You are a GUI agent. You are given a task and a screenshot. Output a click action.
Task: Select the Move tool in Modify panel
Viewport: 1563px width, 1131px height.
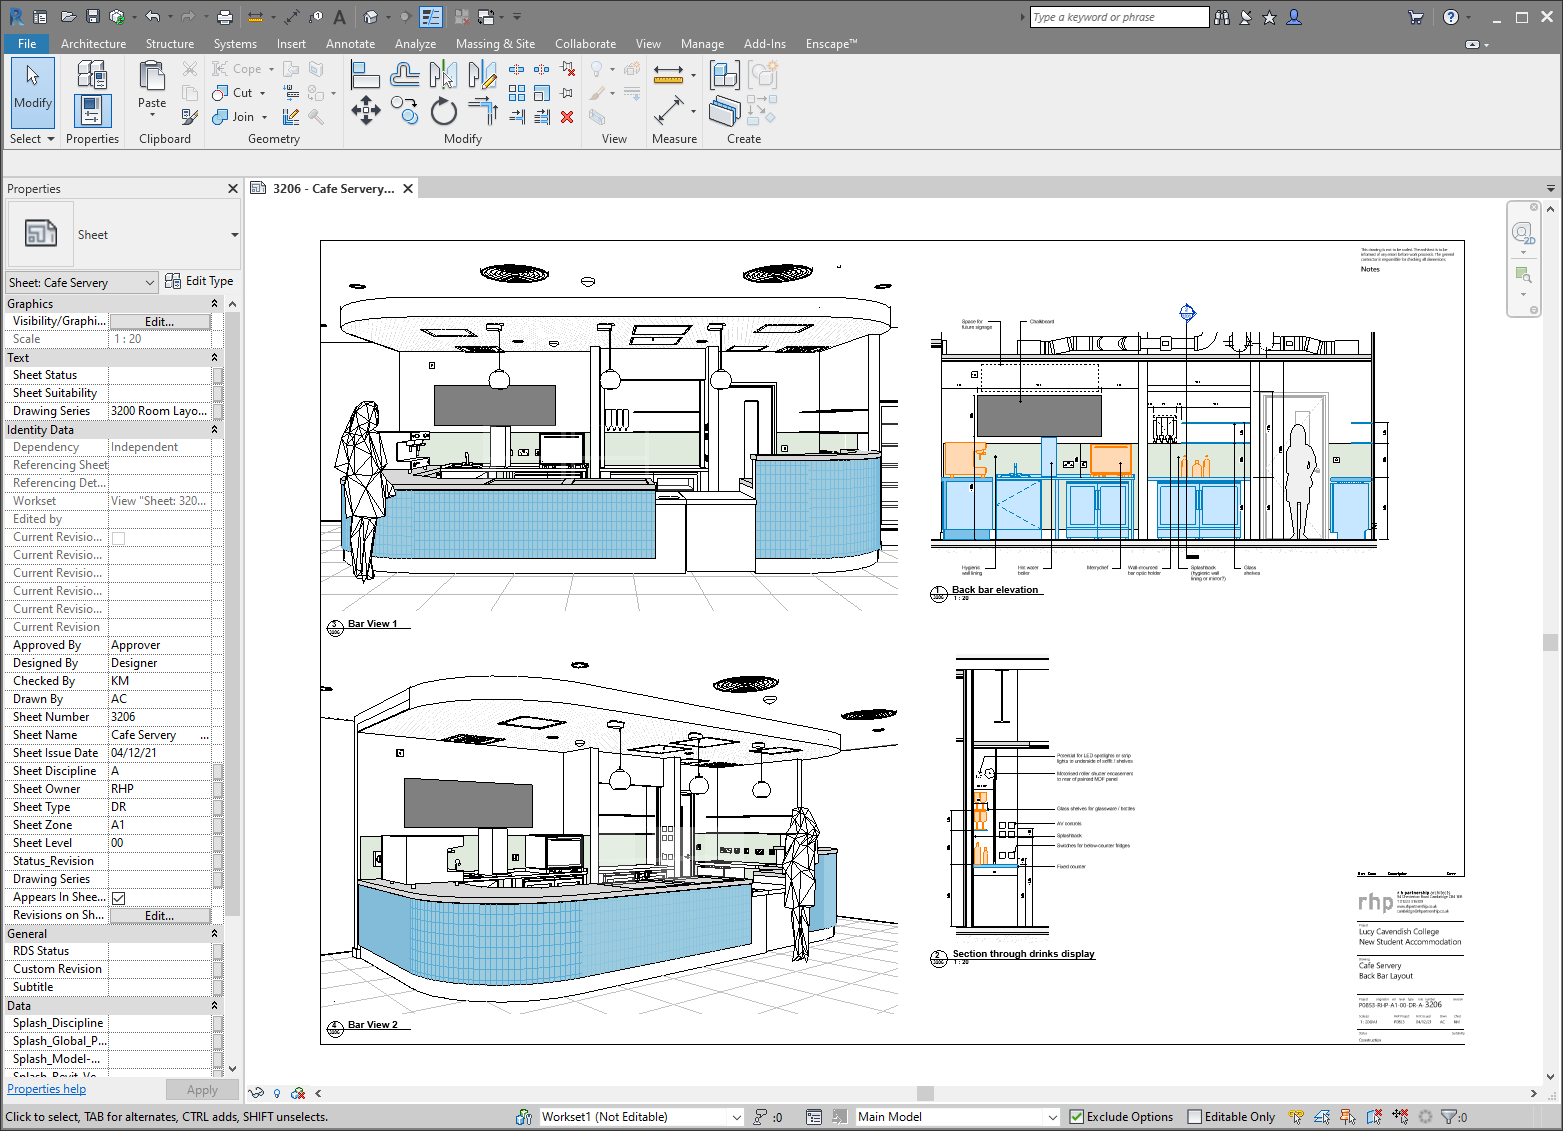[x=365, y=110]
